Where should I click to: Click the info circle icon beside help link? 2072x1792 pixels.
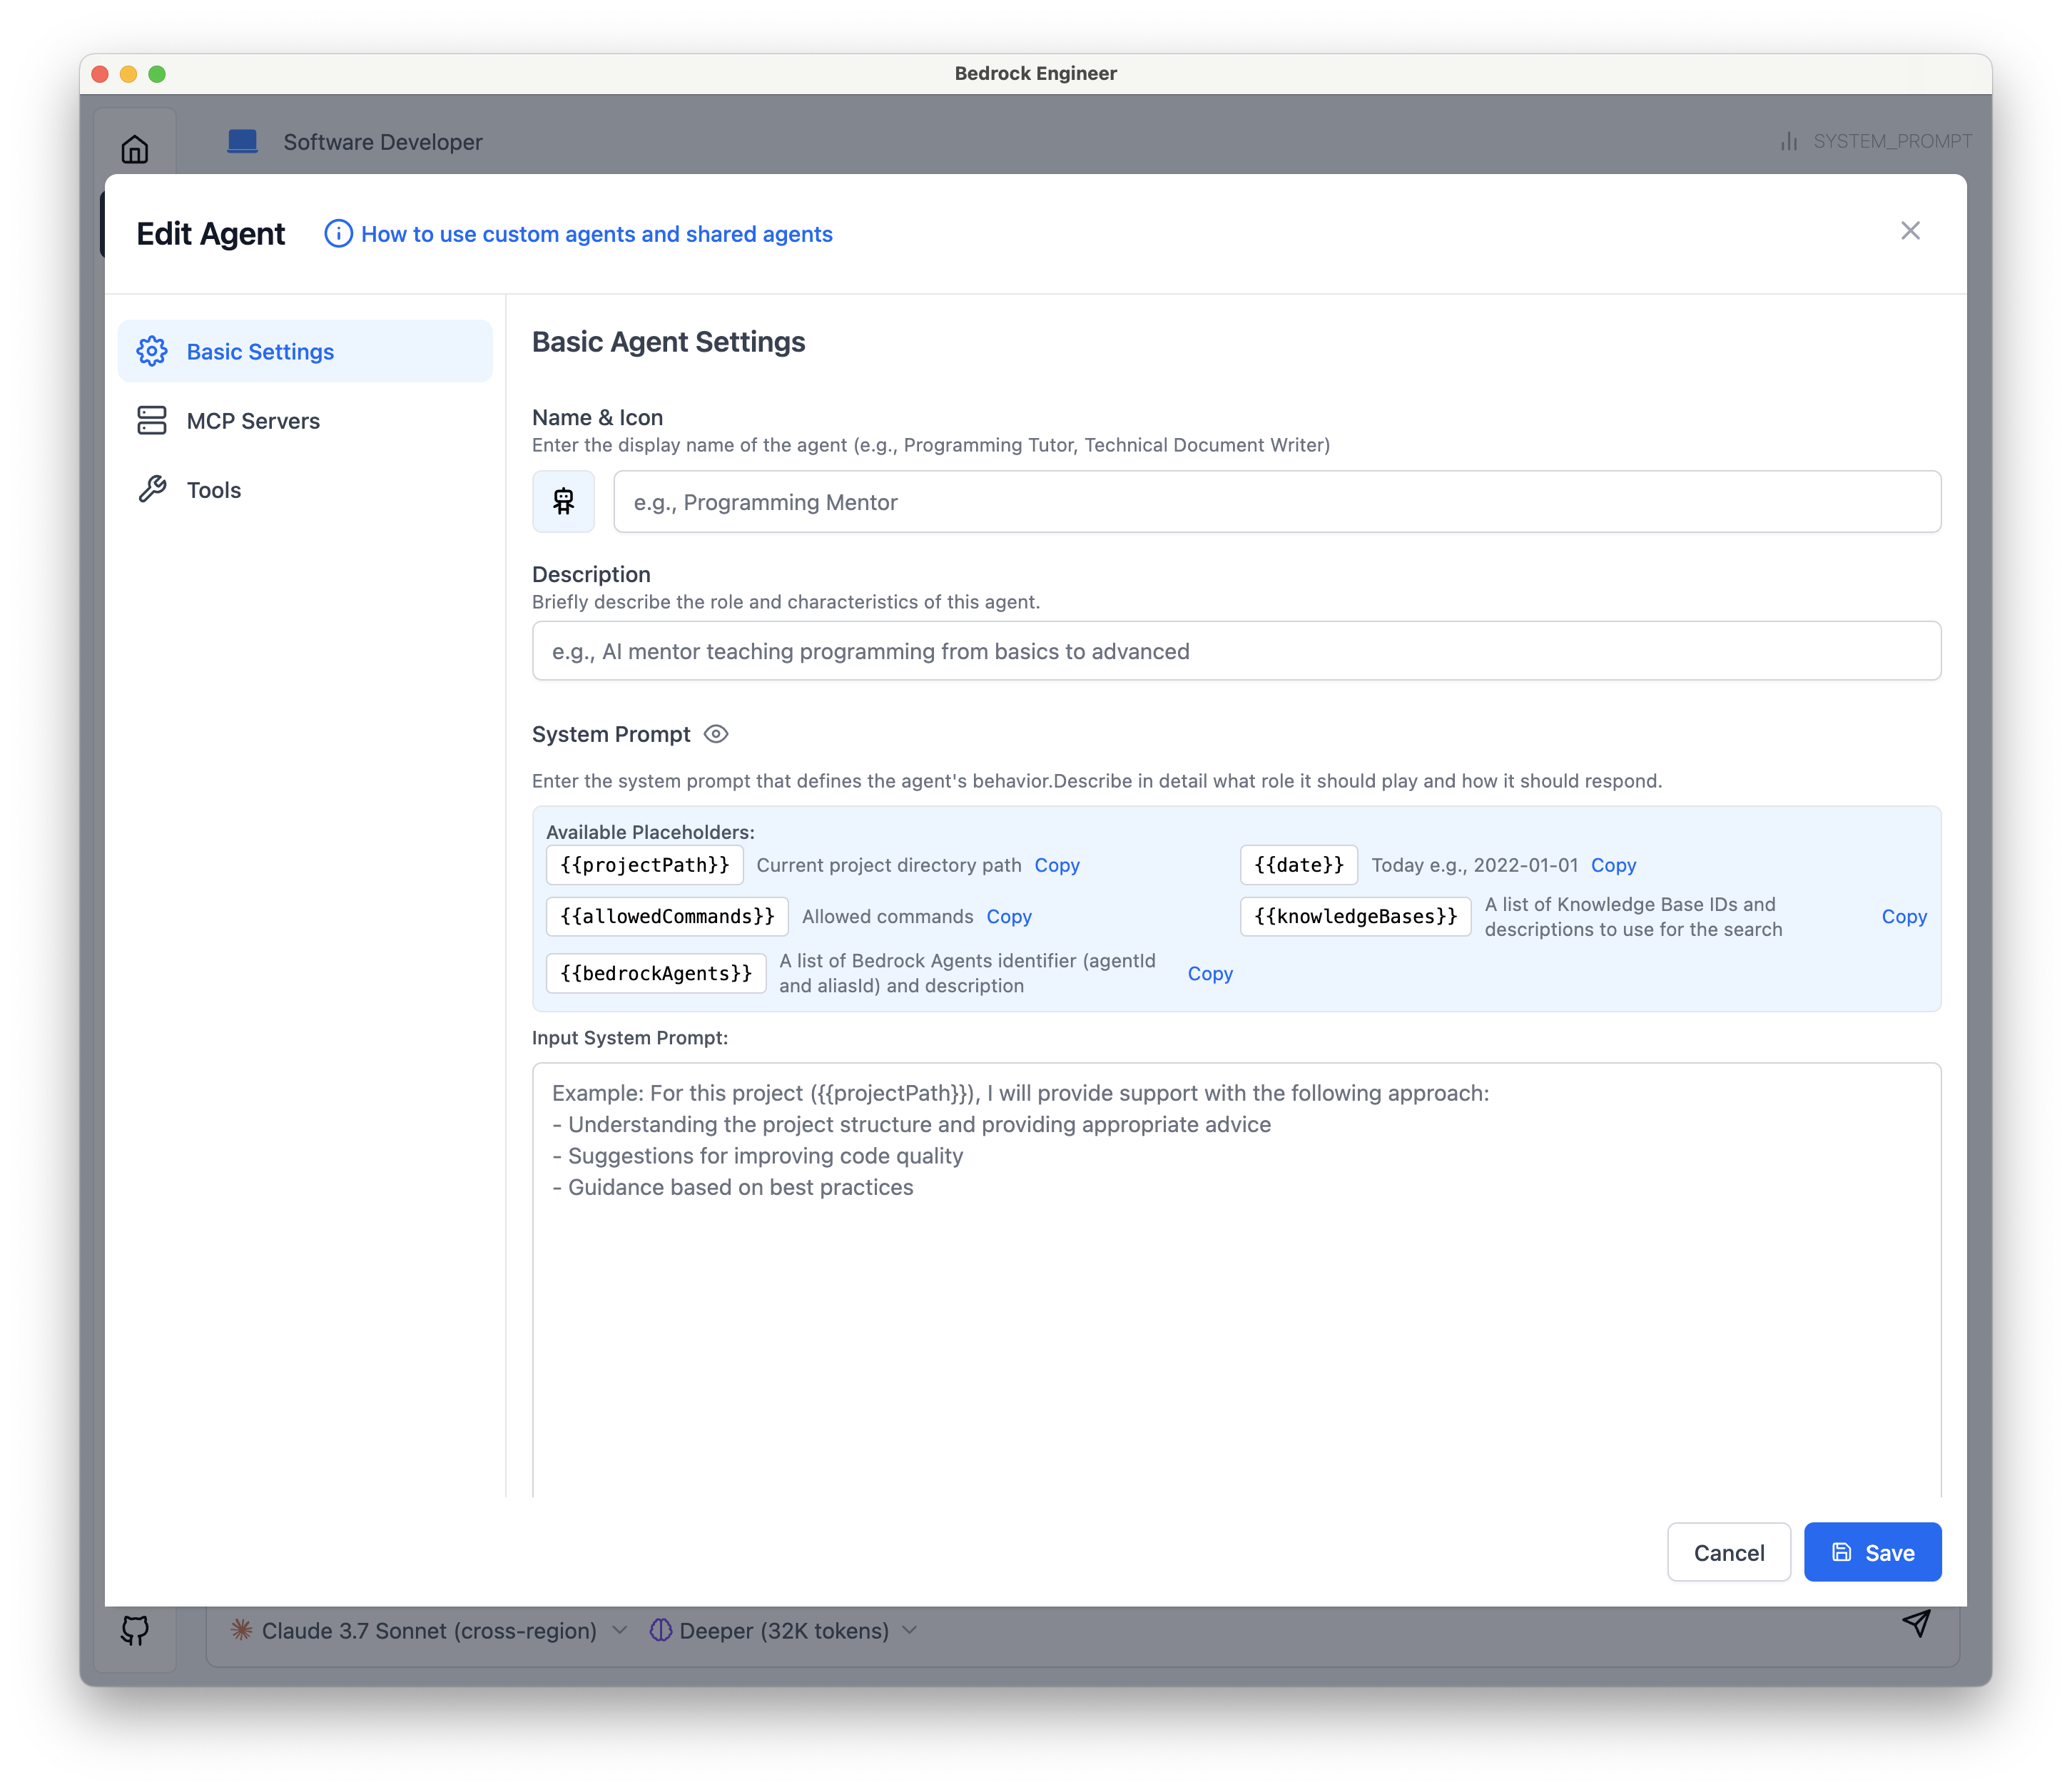338,234
